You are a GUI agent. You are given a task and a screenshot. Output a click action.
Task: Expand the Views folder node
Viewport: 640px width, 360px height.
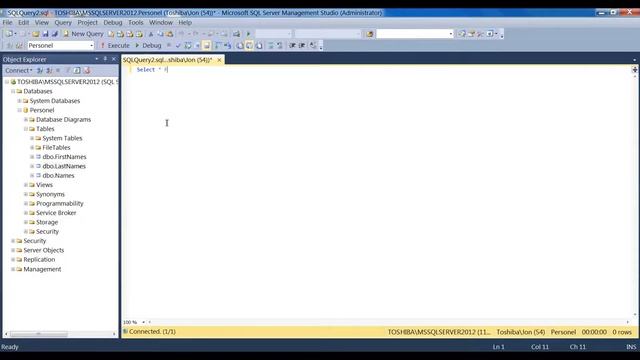[x=26, y=185]
